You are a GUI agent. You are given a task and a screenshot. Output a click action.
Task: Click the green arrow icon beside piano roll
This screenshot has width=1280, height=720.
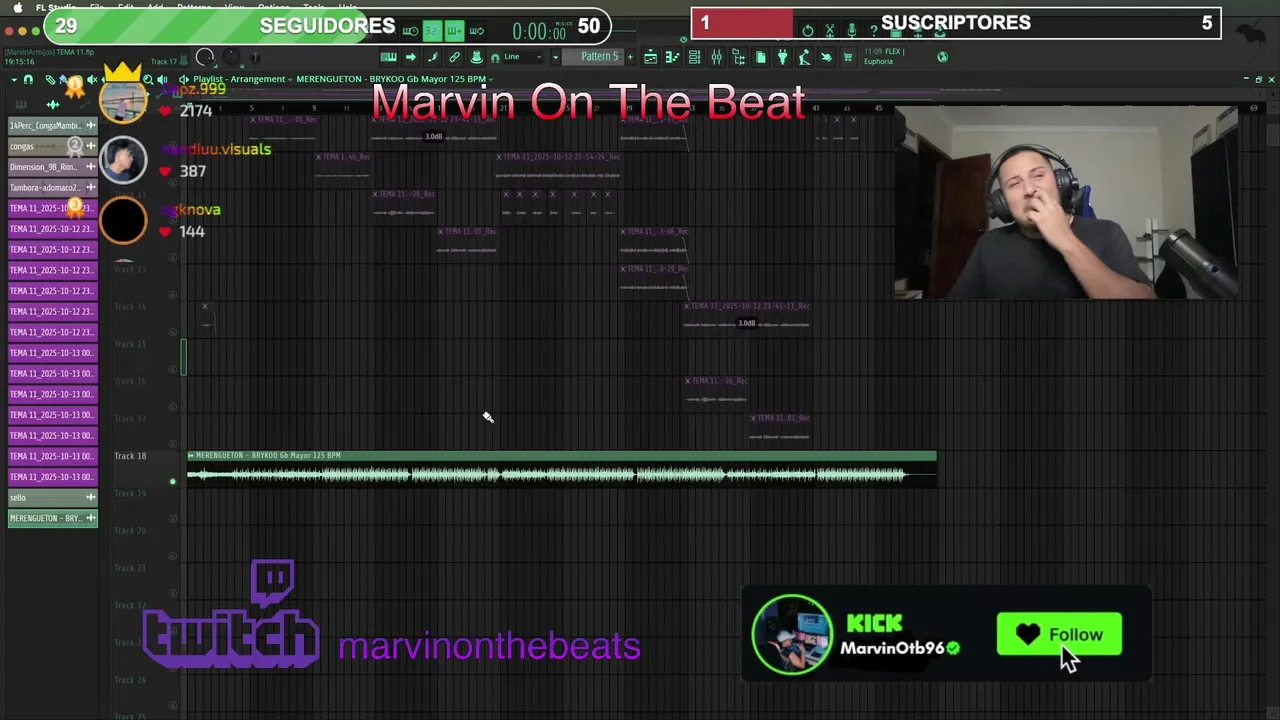click(411, 57)
